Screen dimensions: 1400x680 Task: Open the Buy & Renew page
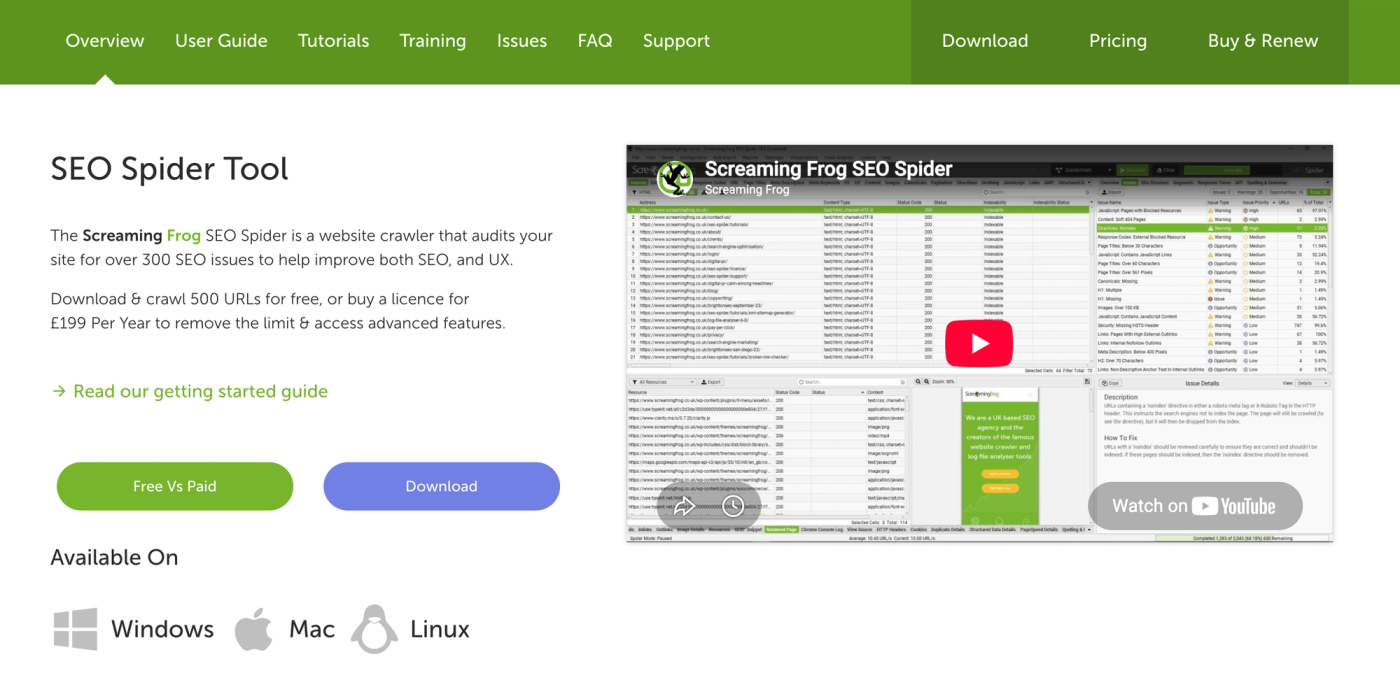tap(1263, 41)
